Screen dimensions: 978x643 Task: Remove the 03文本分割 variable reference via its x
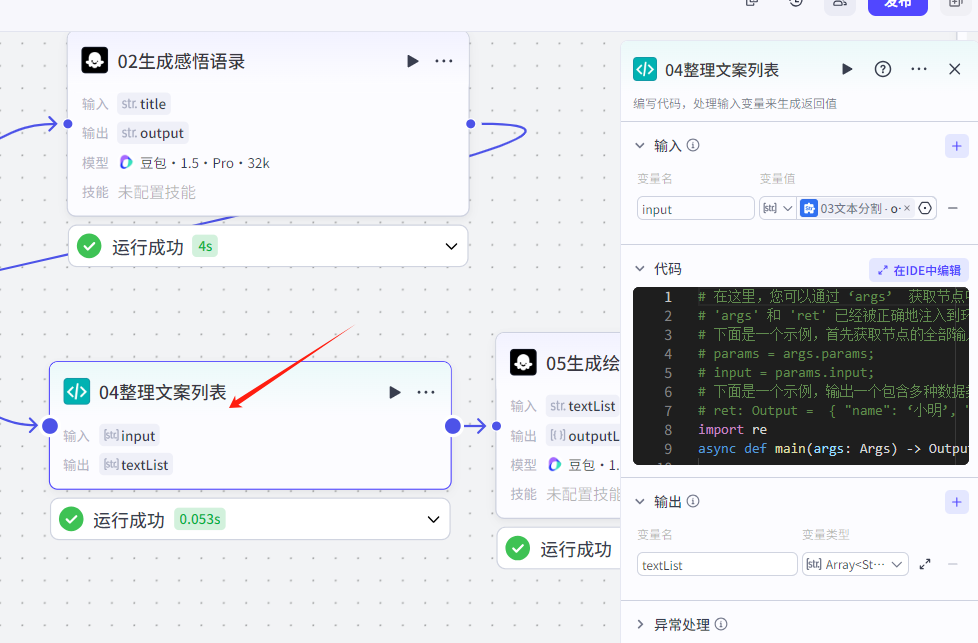point(908,208)
